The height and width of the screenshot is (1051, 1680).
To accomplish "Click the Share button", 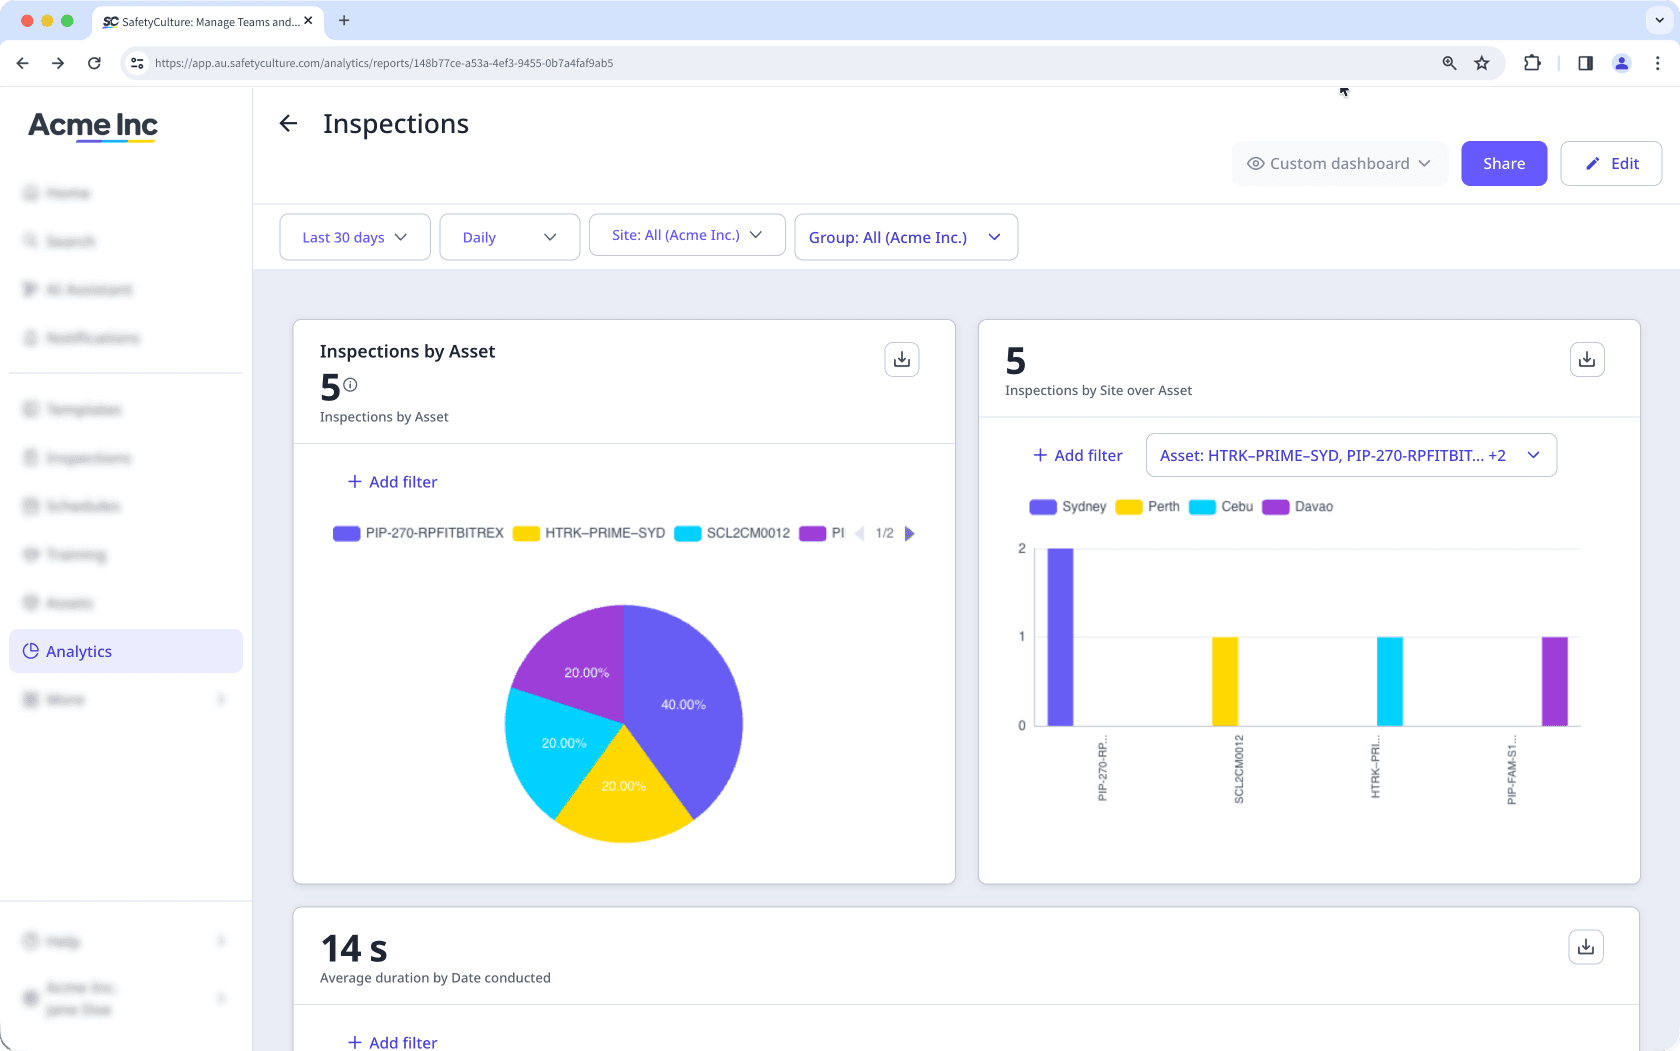I will click(1503, 163).
